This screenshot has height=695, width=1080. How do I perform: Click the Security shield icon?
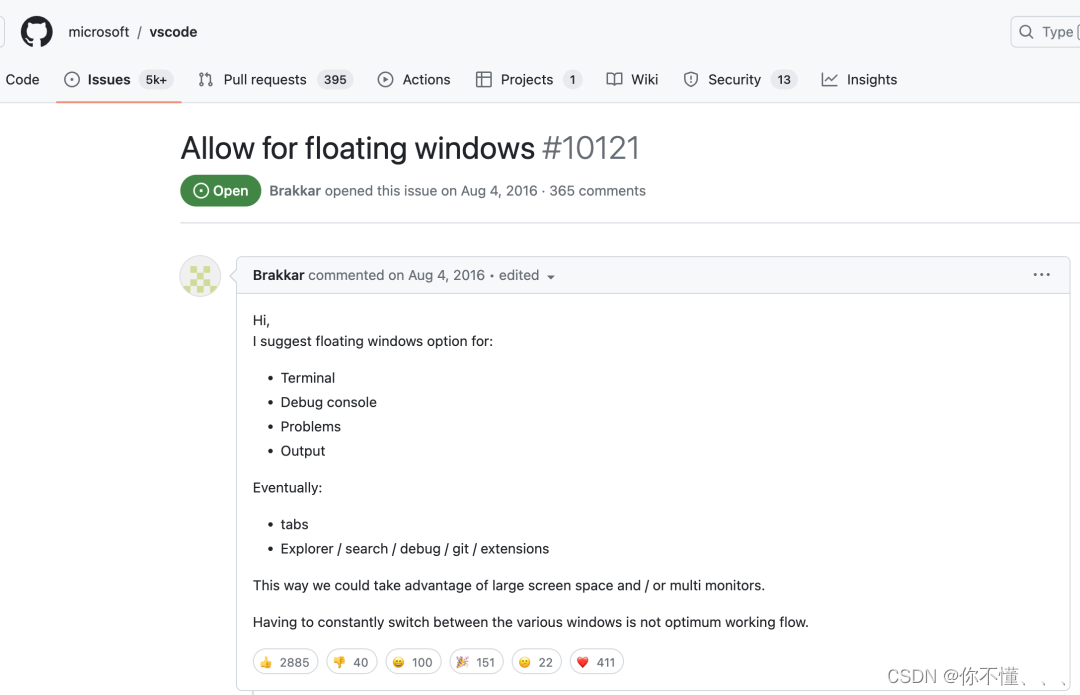click(x=691, y=80)
